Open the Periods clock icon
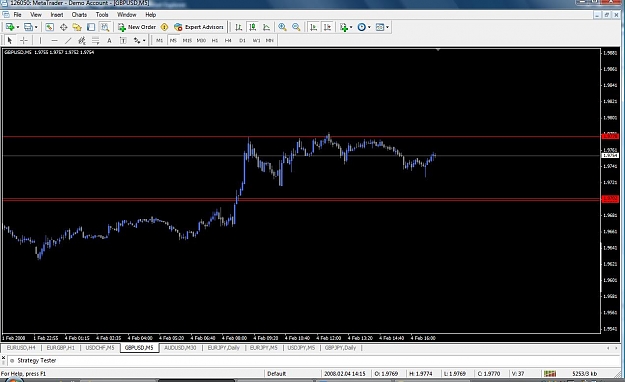Viewport: 625px width, 382px height. [x=362, y=27]
